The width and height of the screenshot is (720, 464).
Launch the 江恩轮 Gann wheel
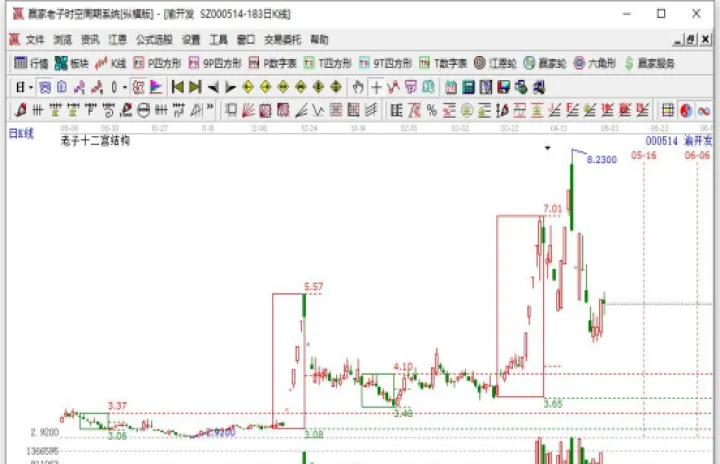(x=495, y=63)
